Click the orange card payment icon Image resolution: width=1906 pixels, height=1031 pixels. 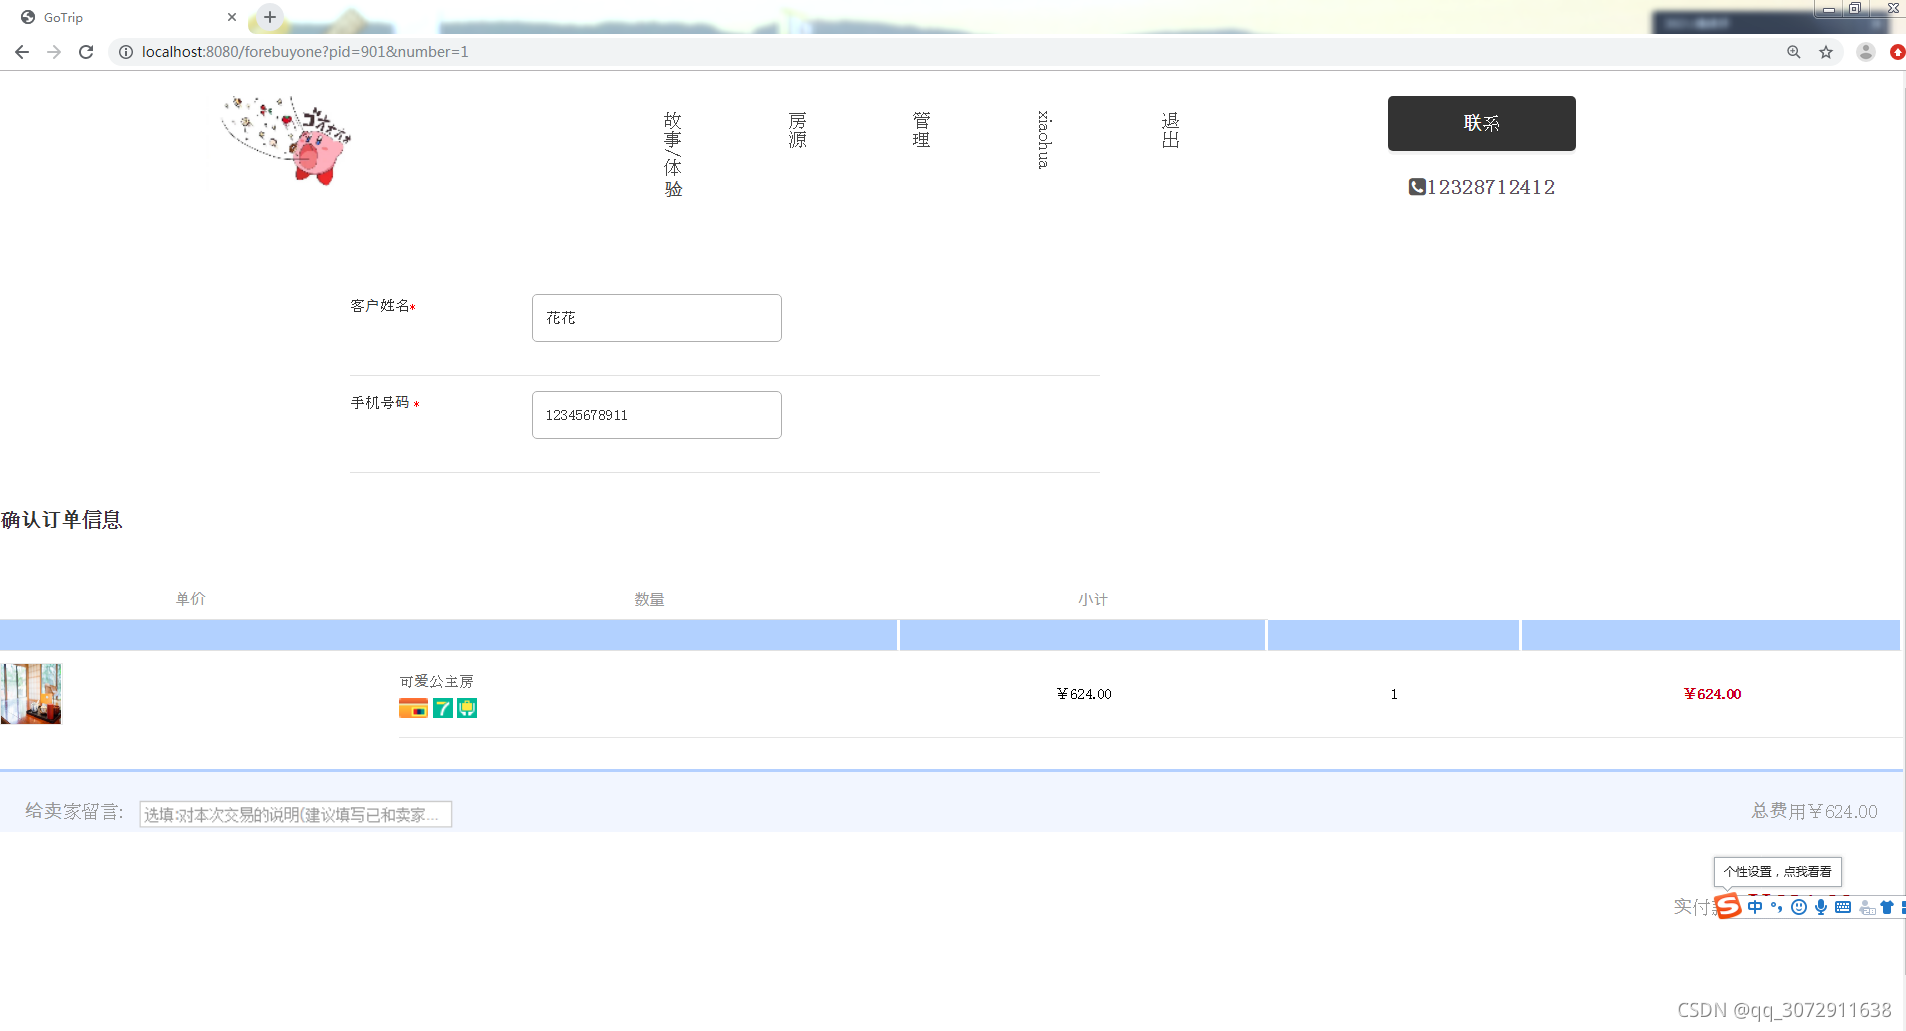coord(413,708)
